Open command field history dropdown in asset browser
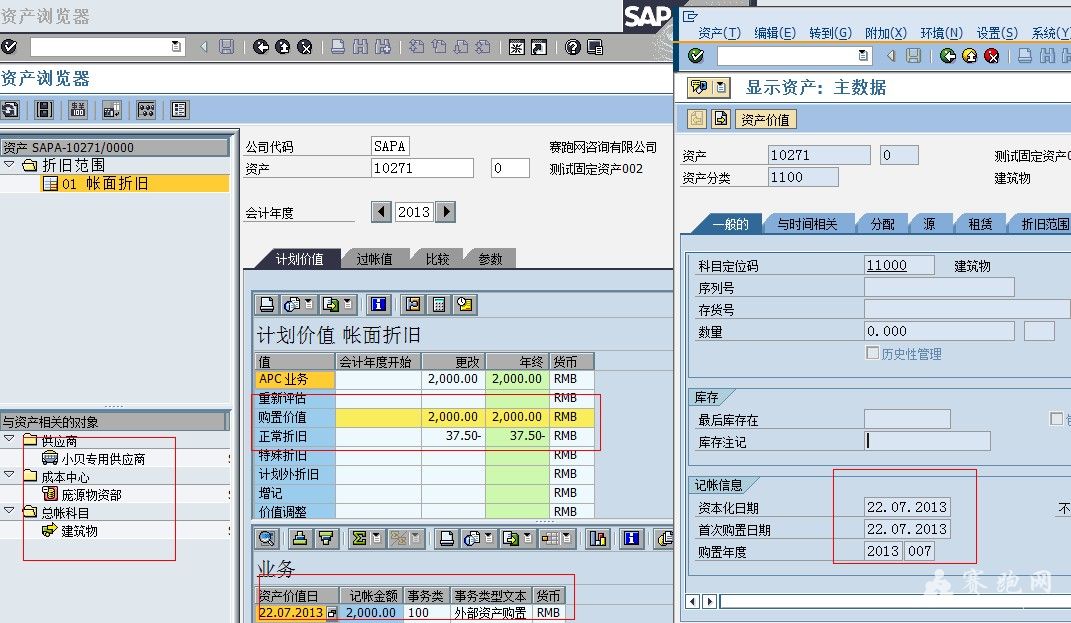Screen dimensions: 1071x623 click(176, 46)
